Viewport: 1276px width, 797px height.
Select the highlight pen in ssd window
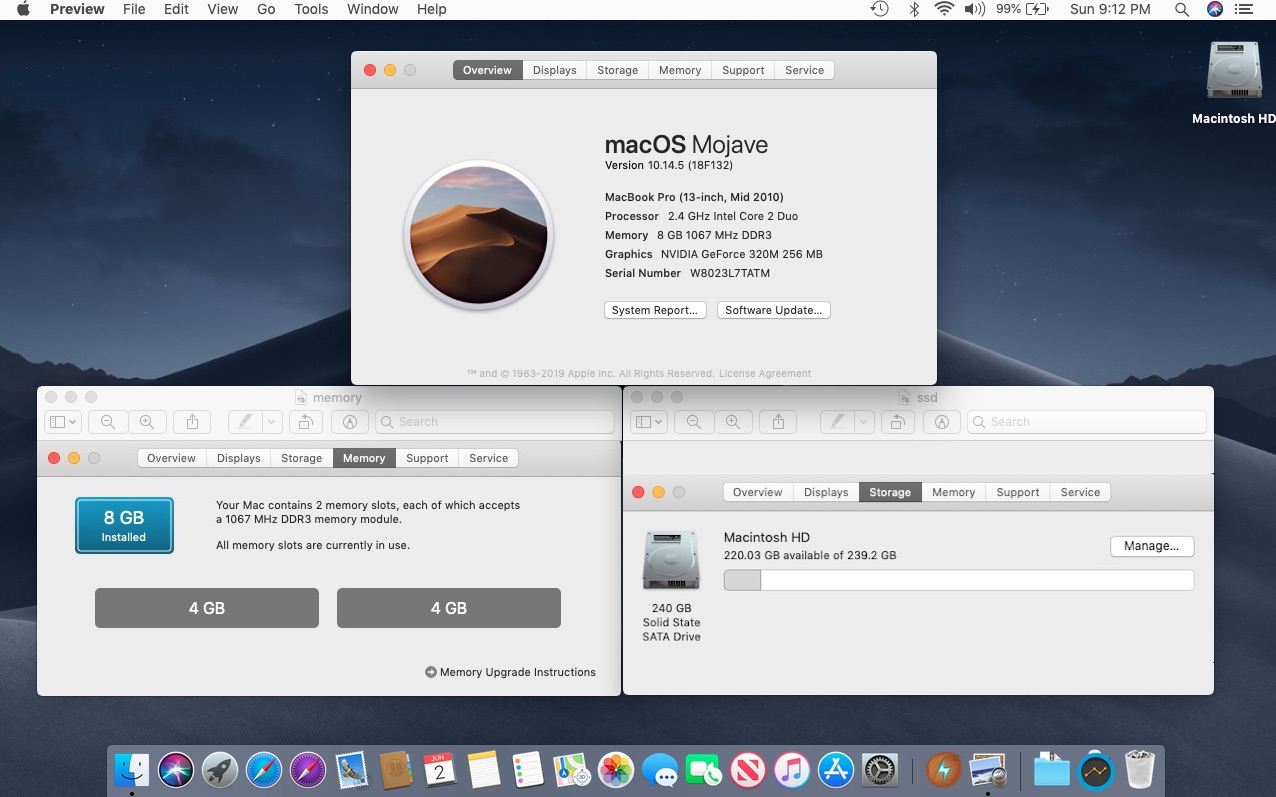click(836, 422)
